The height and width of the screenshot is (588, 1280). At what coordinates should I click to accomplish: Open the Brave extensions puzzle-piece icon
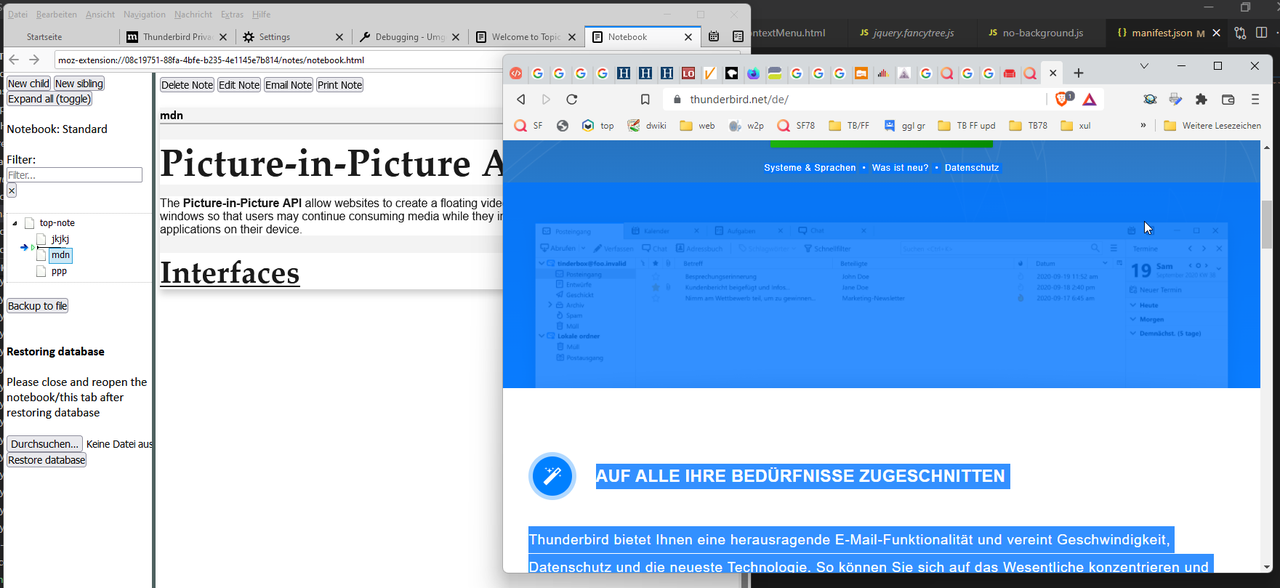coord(1202,99)
